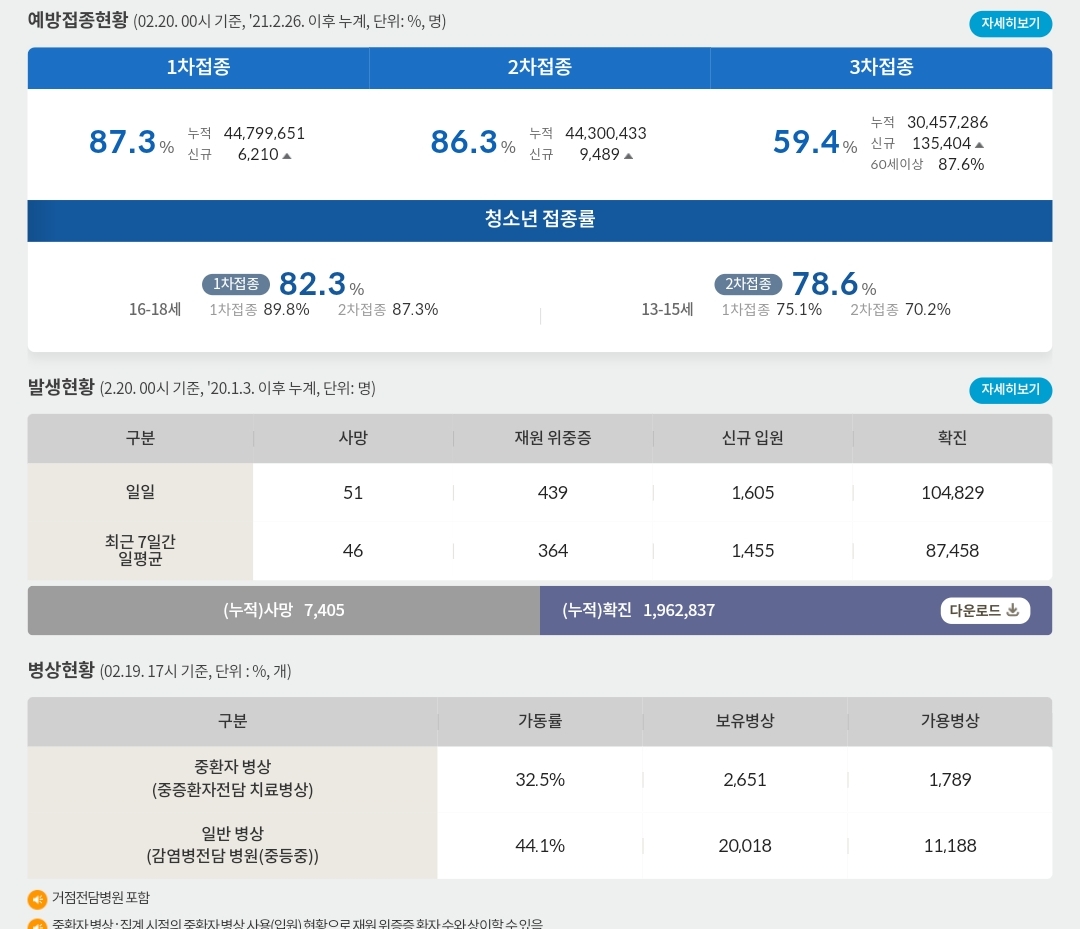1080x929 pixels.
Task: Click 7-day average deaths 46
Action: coord(353,550)
